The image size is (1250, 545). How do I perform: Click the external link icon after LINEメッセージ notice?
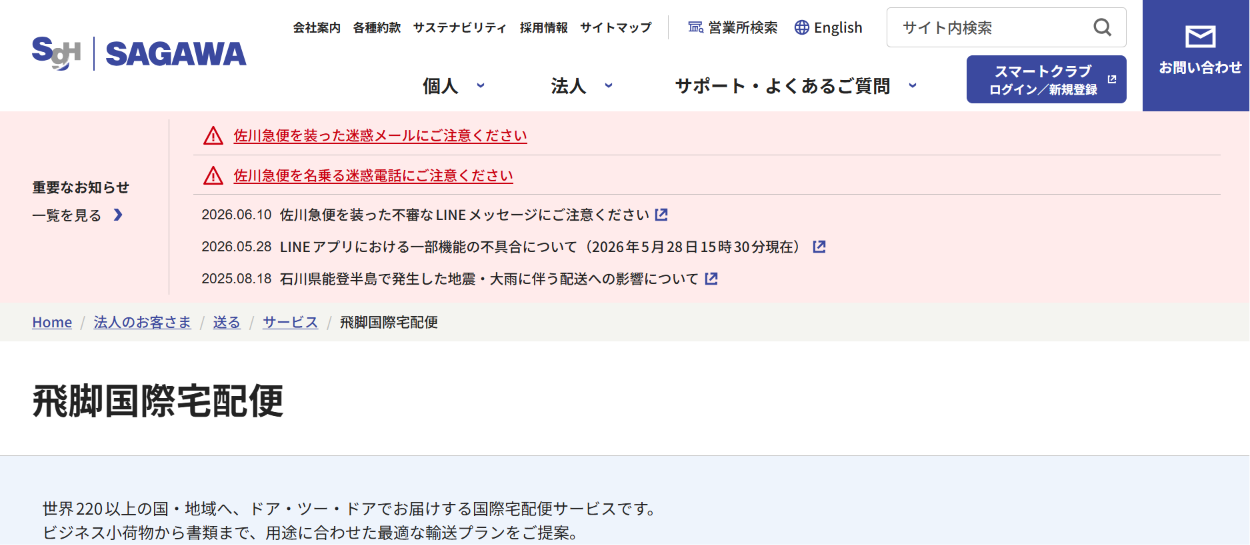661,214
